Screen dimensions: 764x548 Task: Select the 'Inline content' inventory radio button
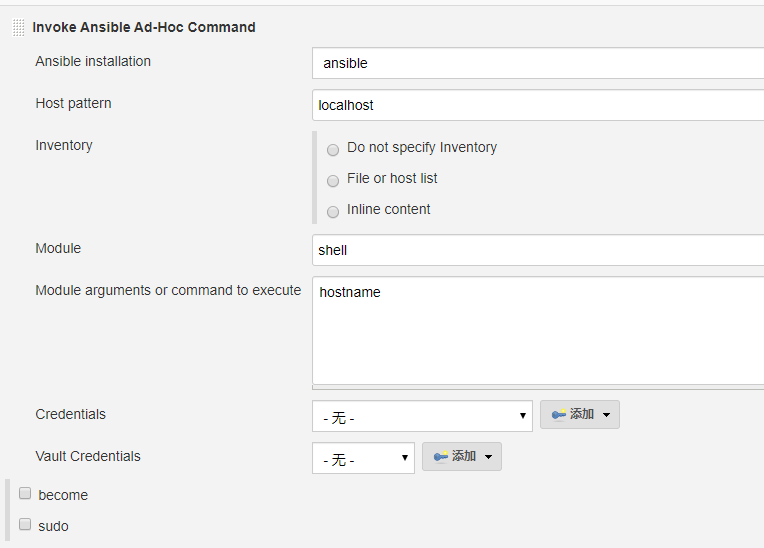pos(333,212)
